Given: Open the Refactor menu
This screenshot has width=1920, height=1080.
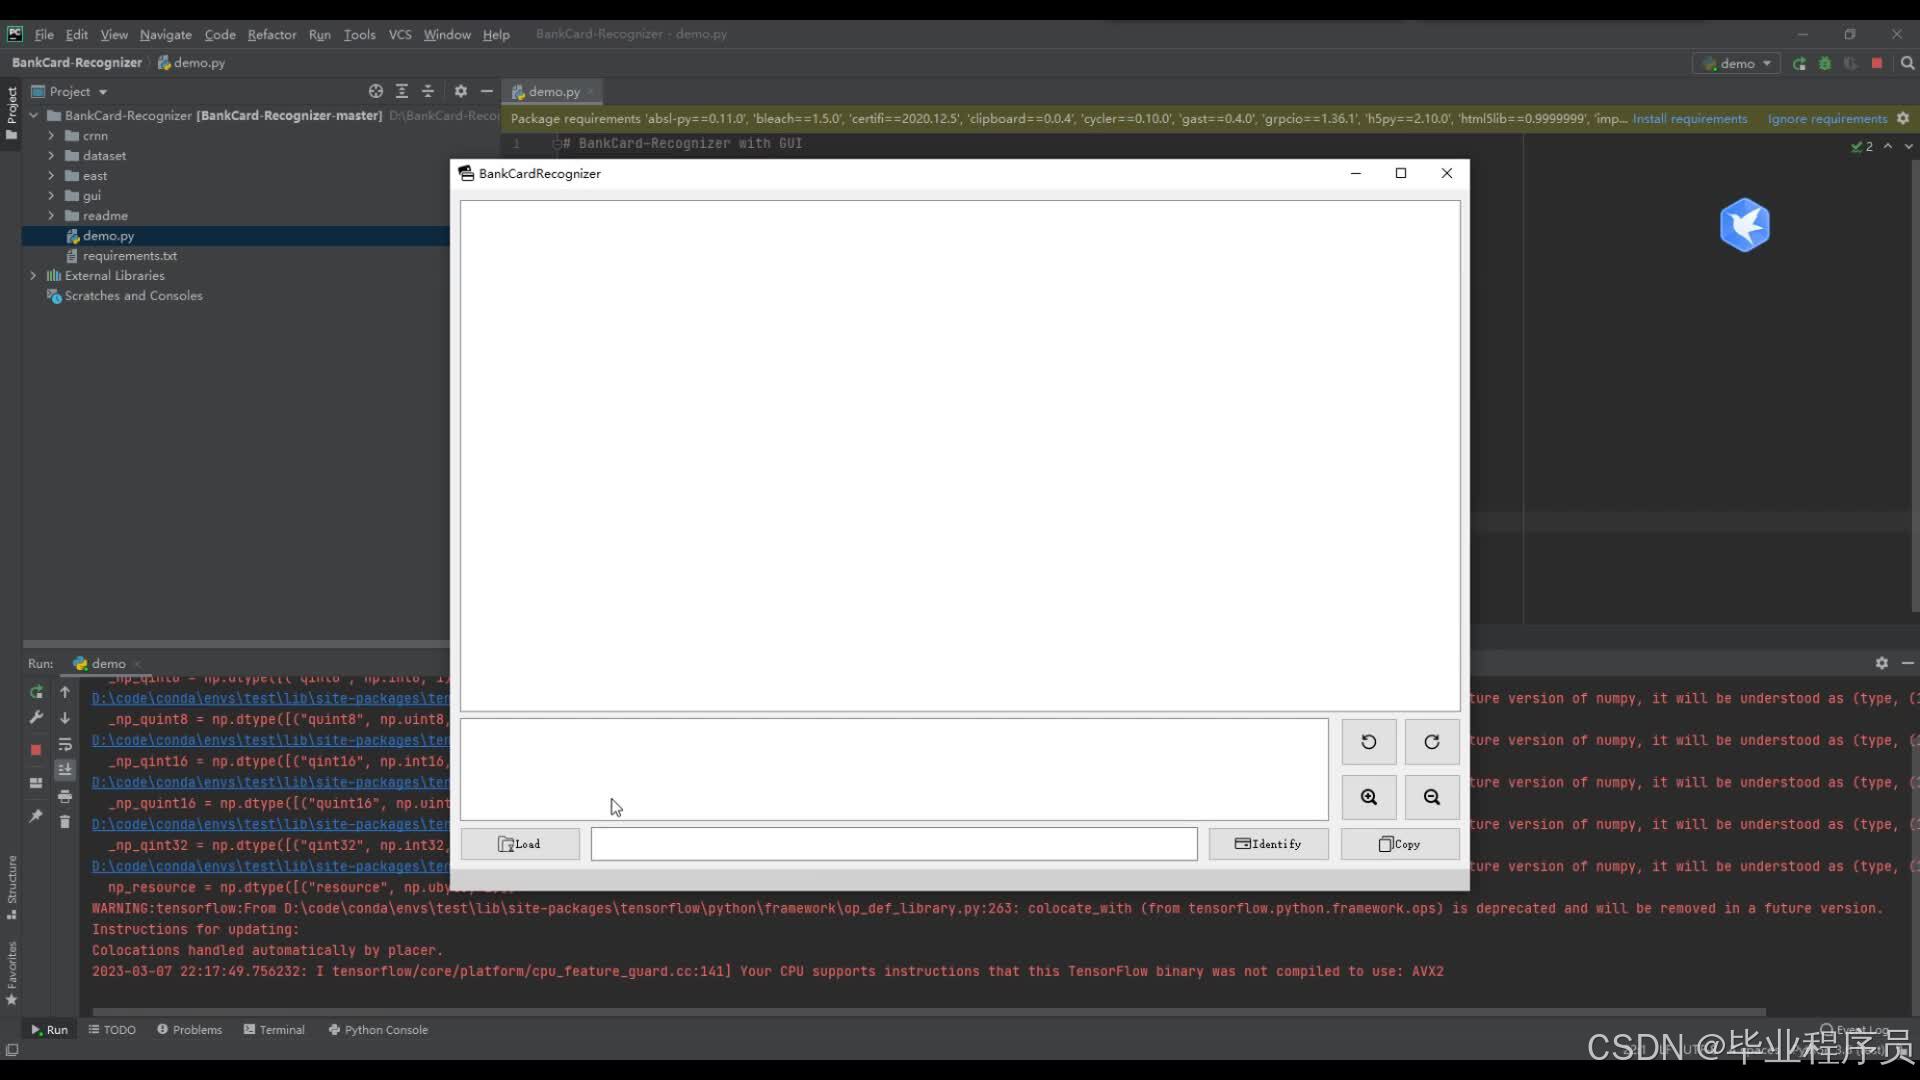Looking at the screenshot, I should 271,34.
